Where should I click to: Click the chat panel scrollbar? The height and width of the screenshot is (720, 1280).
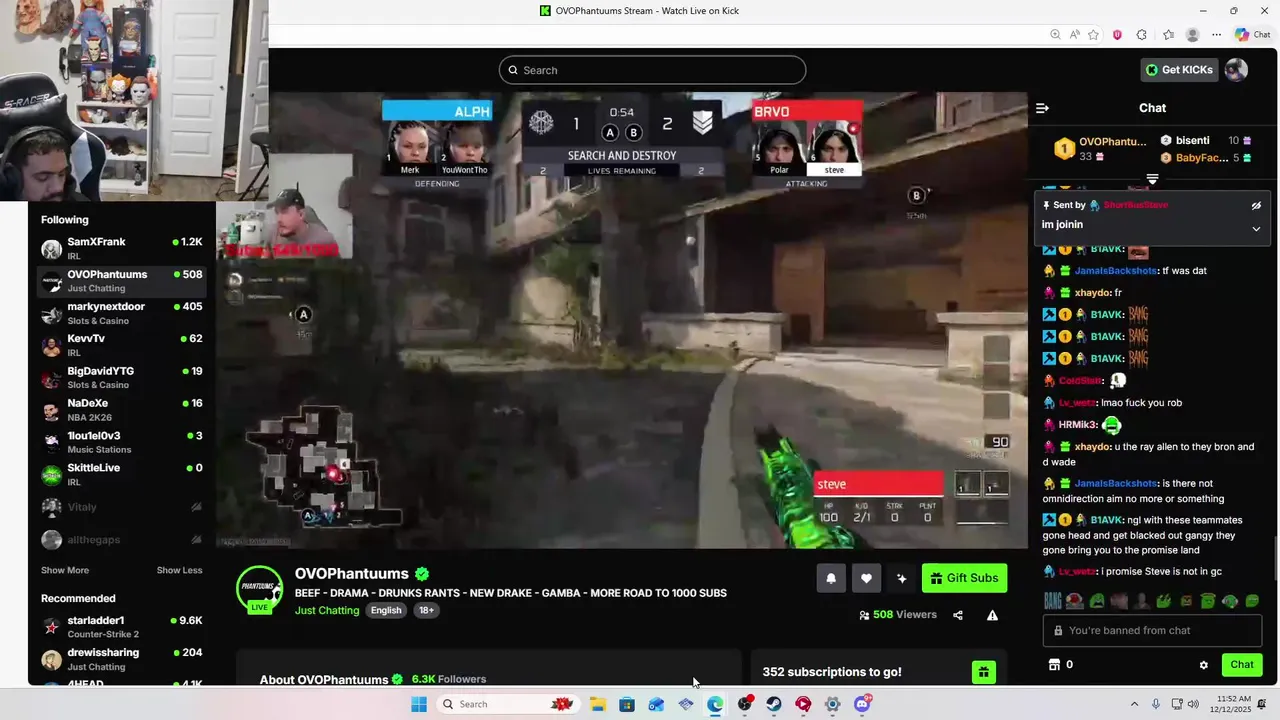pos(1275,560)
